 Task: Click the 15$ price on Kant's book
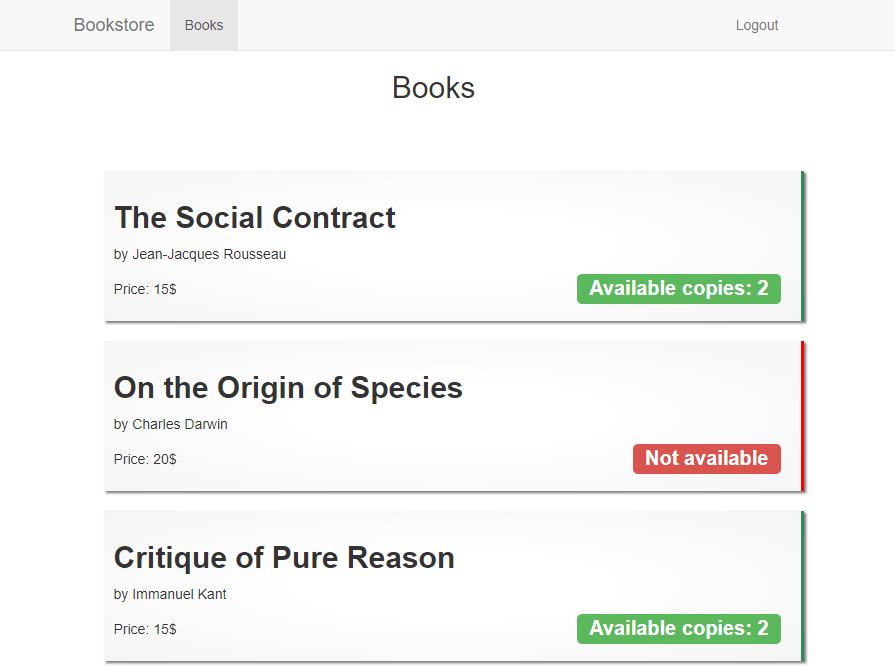click(x=145, y=629)
